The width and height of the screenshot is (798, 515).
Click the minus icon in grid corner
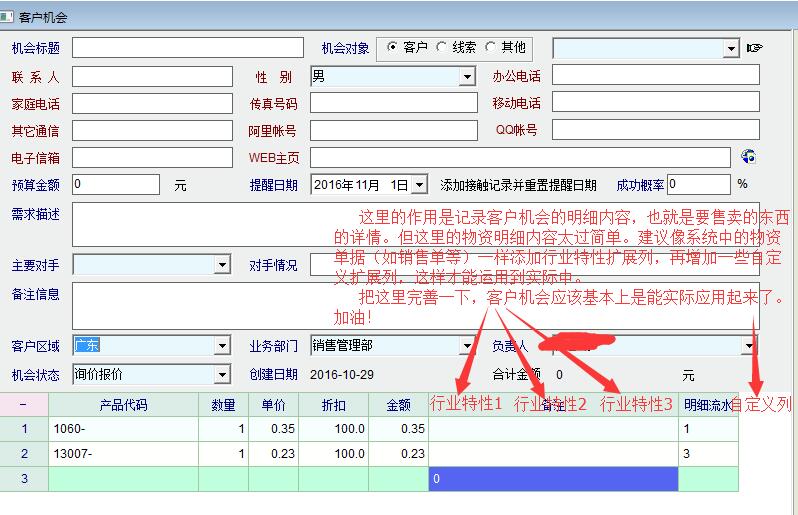click(23, 405)
